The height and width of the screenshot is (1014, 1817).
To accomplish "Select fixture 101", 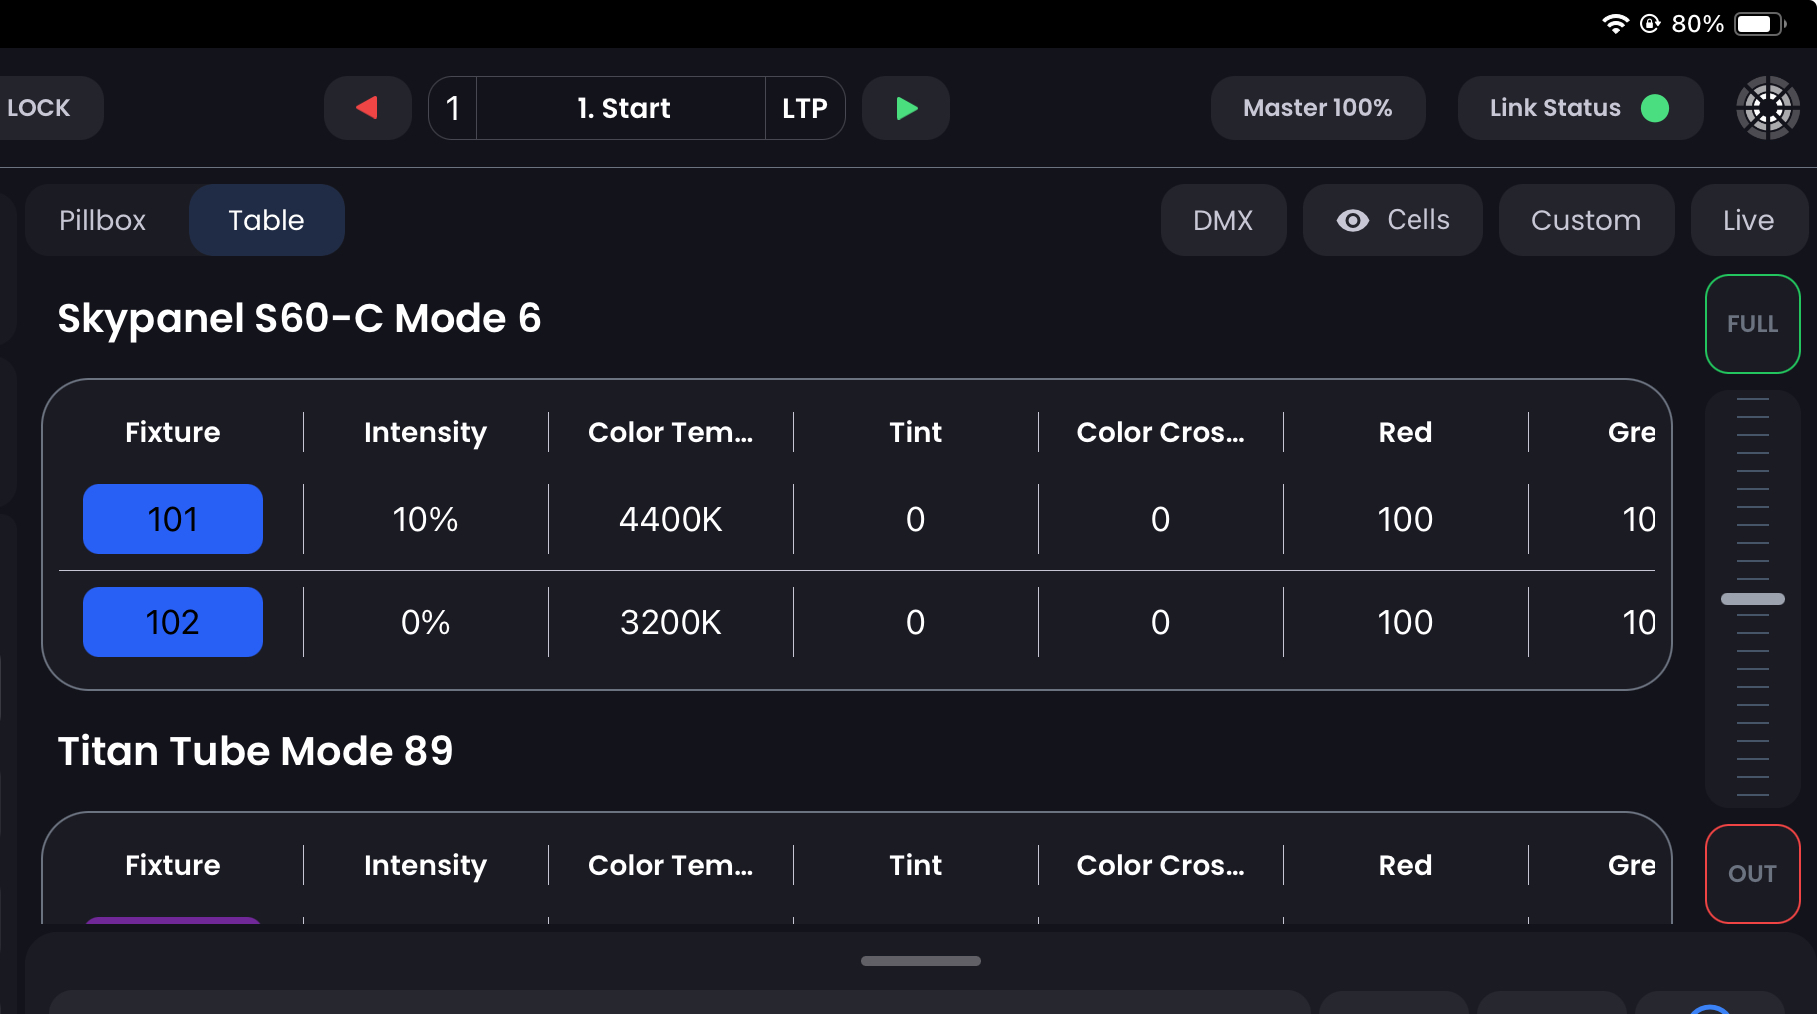I will click(173, 519).
